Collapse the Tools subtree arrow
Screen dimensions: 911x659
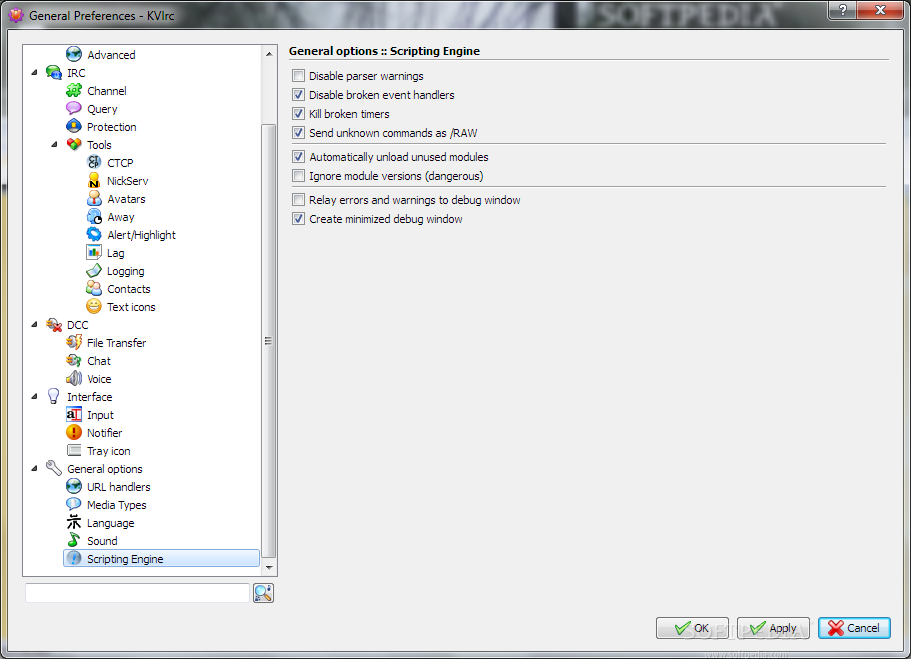54,145
